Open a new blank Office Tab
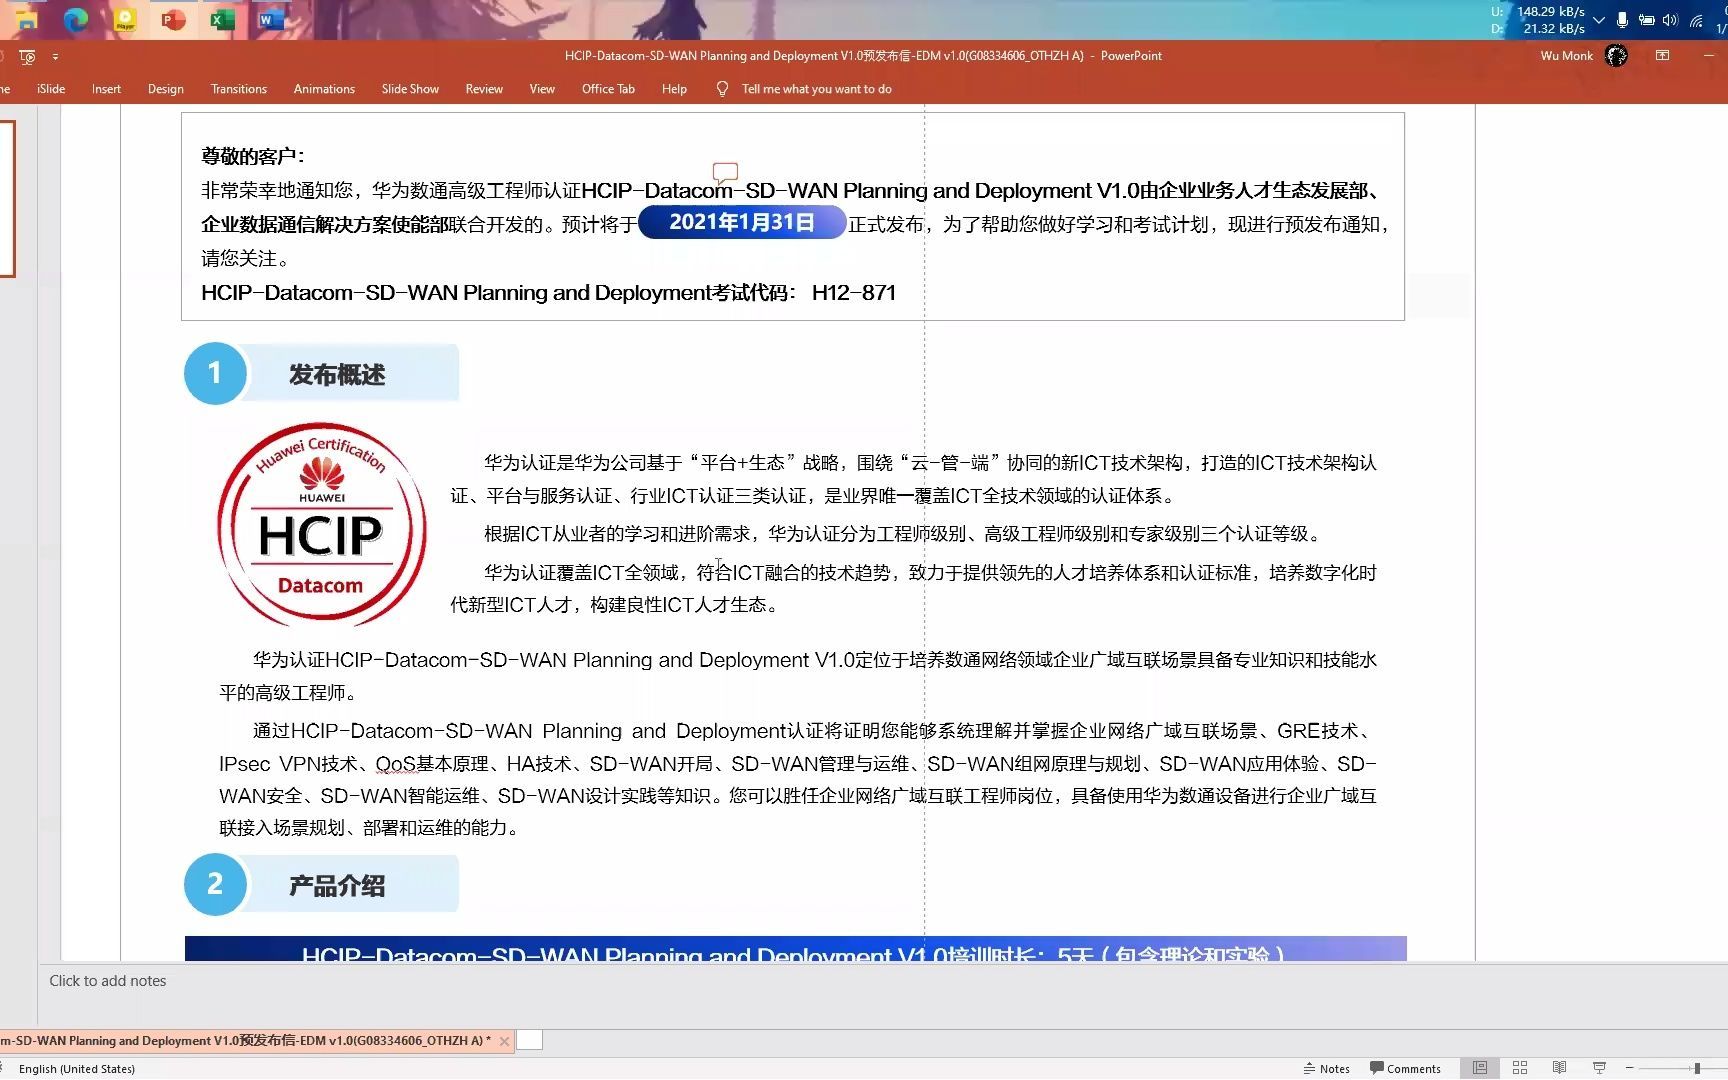This screenshot has width=1728, height=1080. point(530,1040)
